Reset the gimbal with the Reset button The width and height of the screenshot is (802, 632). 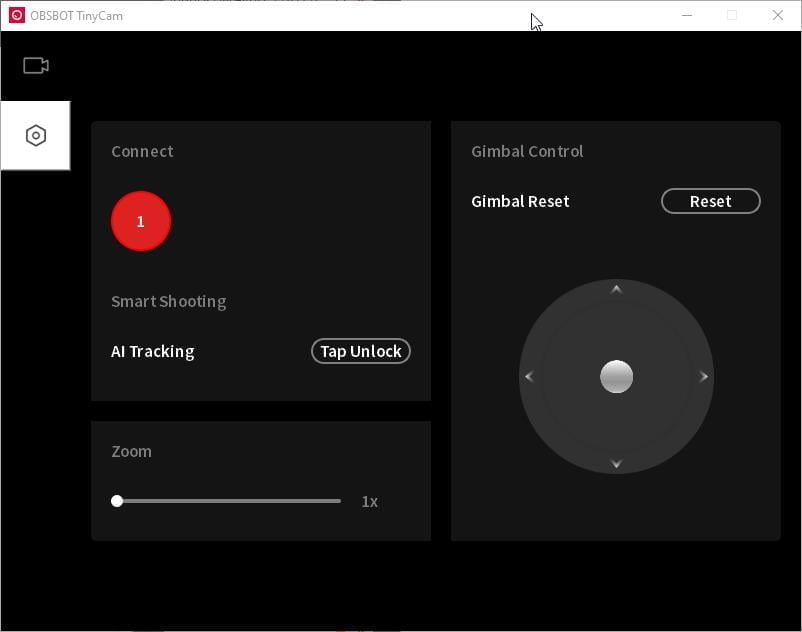(x=710, y=201)
